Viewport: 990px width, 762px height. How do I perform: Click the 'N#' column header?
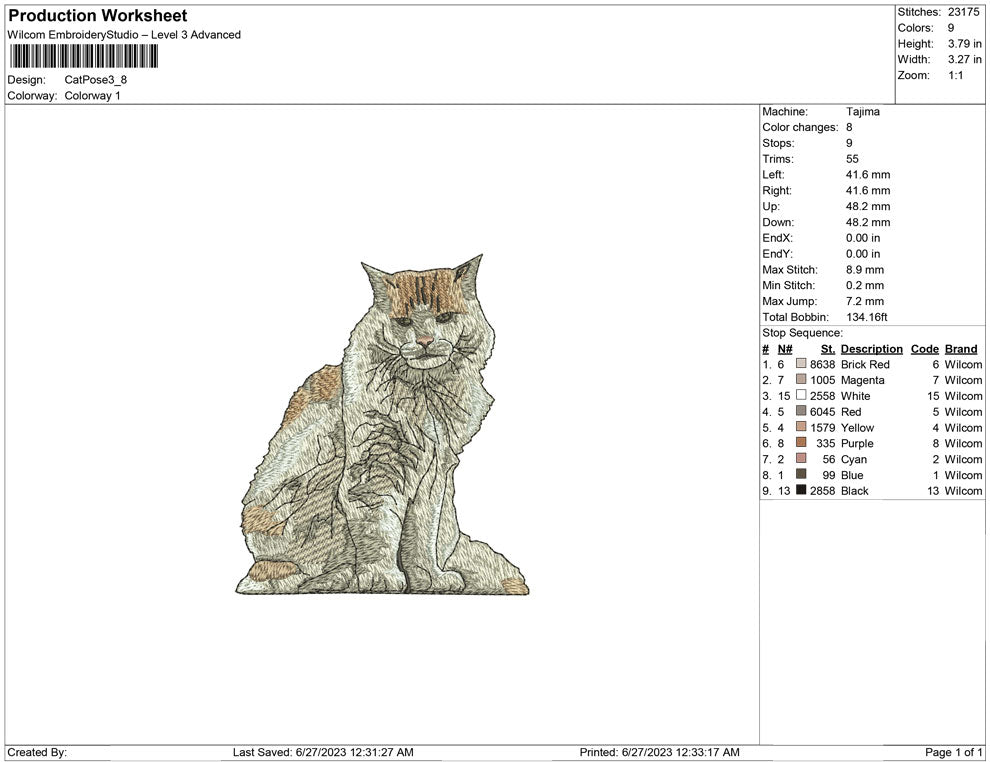point(785,349)
